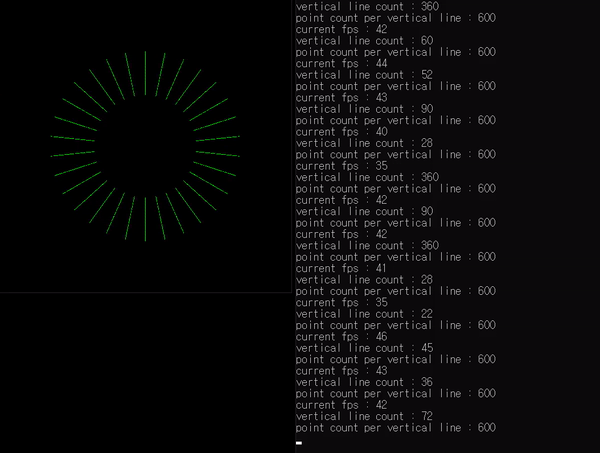
Task: Click the blinking console cursor at the prompt
Action: [x=299, y=443]
